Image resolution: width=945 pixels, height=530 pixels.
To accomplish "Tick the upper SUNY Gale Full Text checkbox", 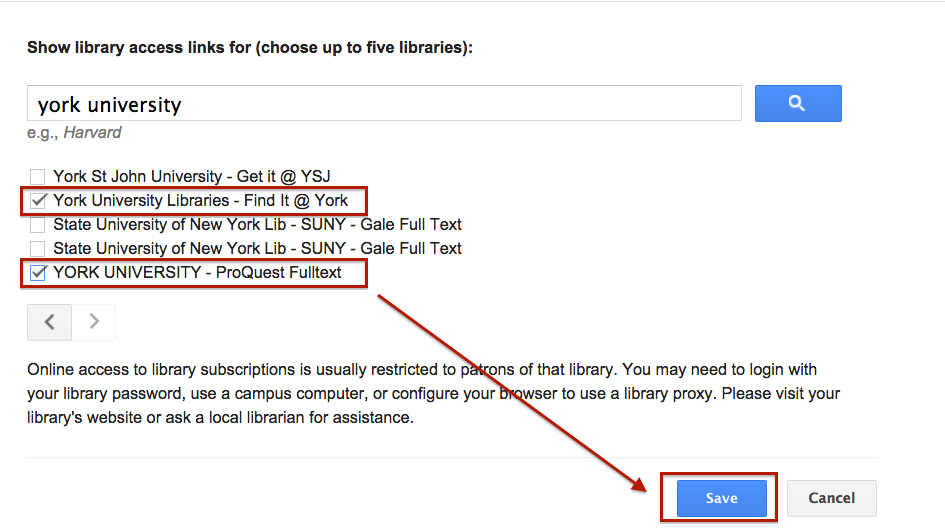I will pyautogui.click(x=37, y=225).
